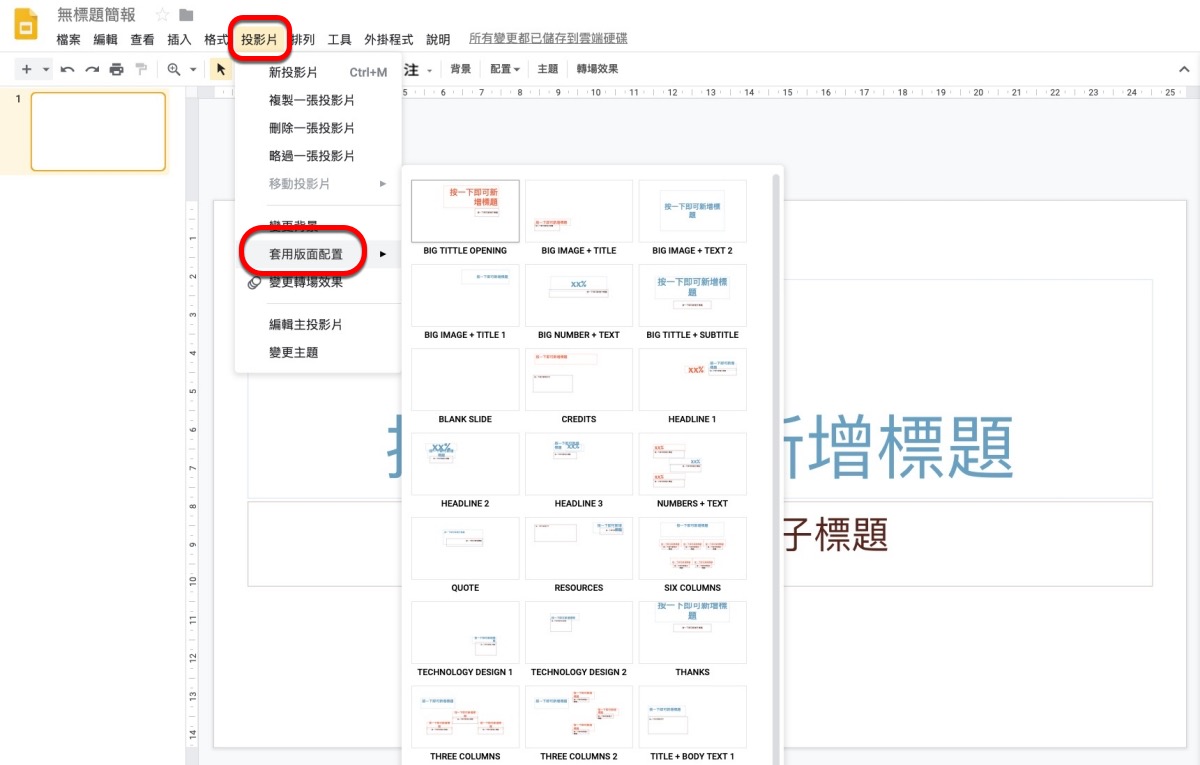
Task: Click the zoom magnifier icon
Action: point(174,69)
